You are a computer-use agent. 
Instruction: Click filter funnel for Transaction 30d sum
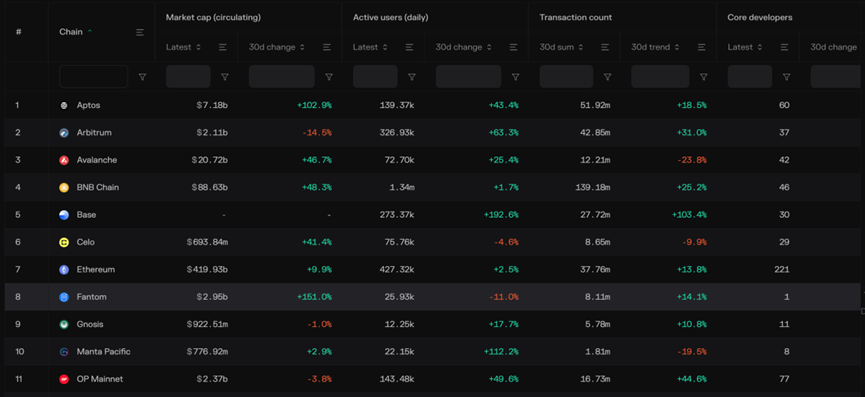coord(607,77)
